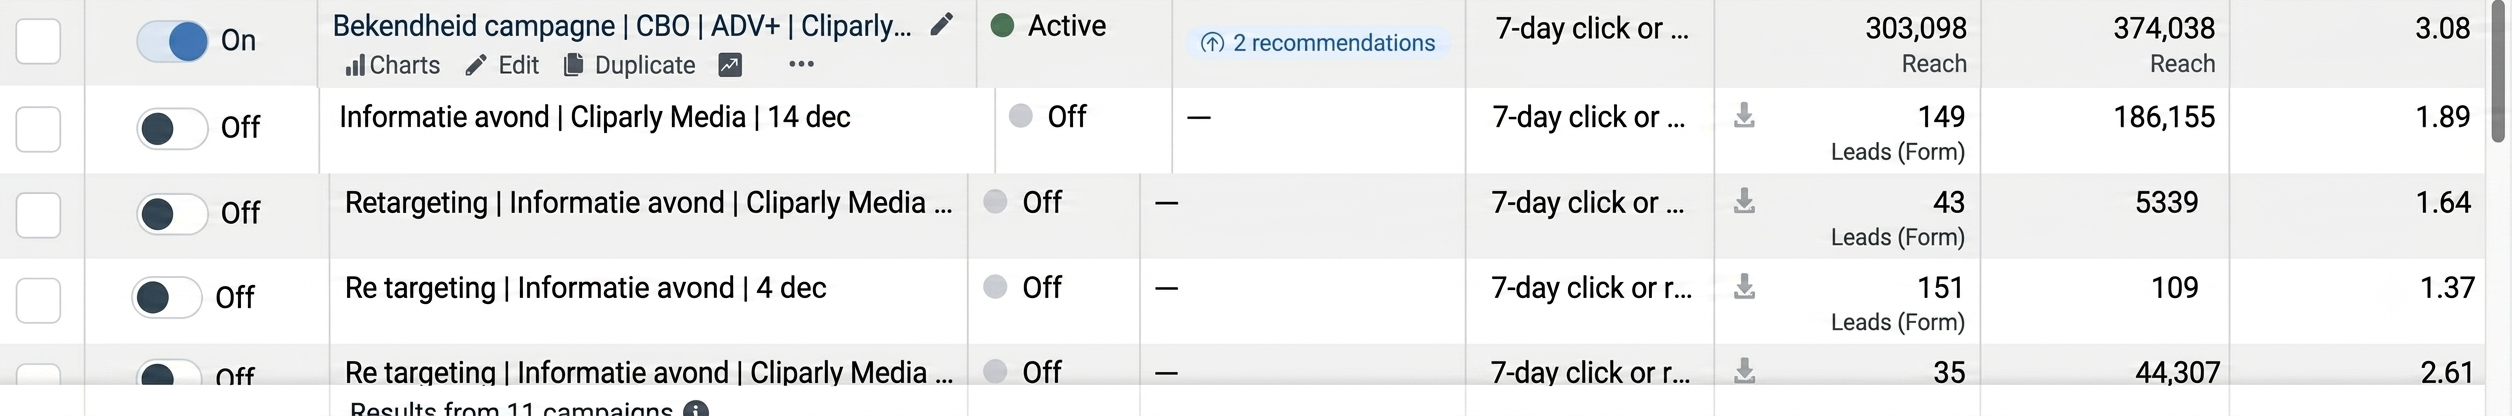Click the arrow chart icon beside Duplicate

point(730,65)
